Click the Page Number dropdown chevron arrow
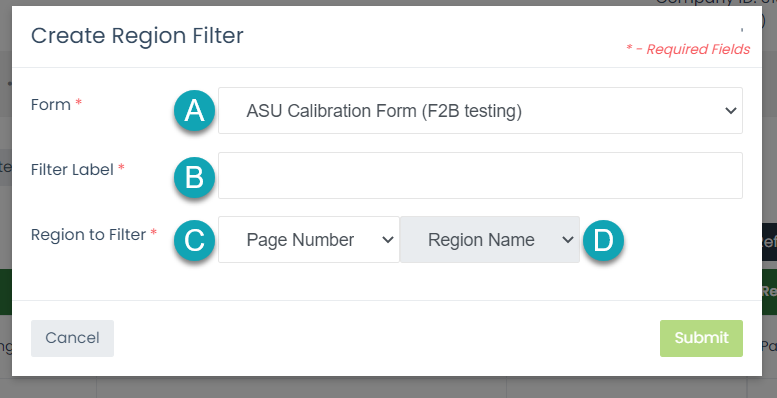Screen dimensions: 777x398 388,240
